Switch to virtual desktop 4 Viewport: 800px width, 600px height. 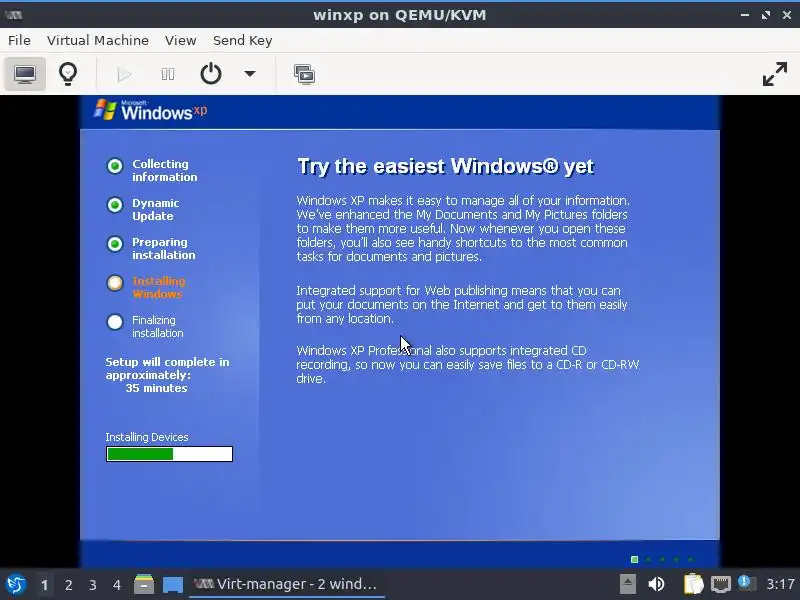pos(116,585)
